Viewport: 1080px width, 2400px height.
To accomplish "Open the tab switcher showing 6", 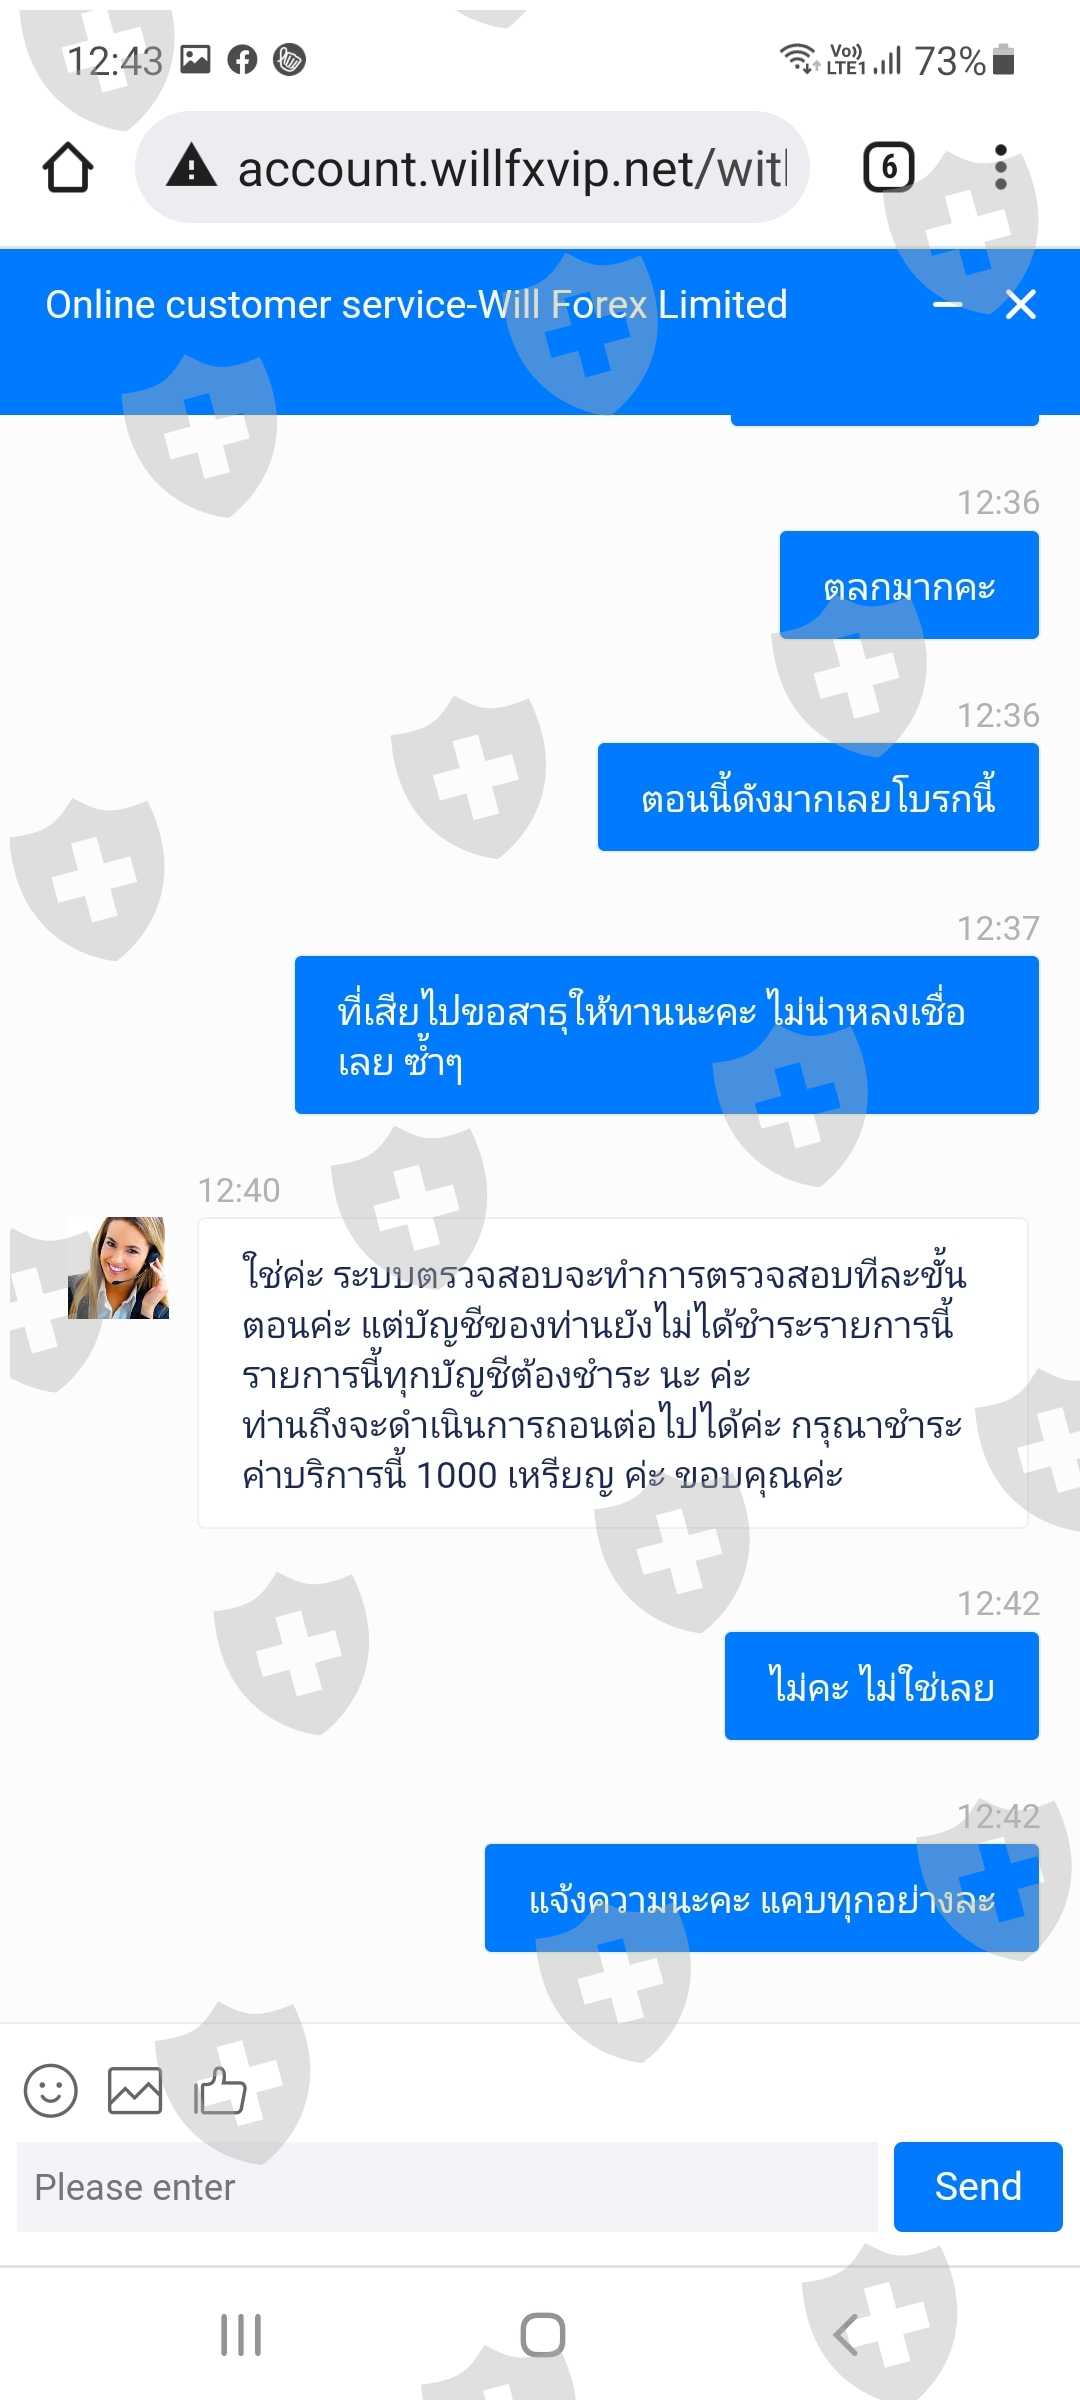I will (889, 167).
